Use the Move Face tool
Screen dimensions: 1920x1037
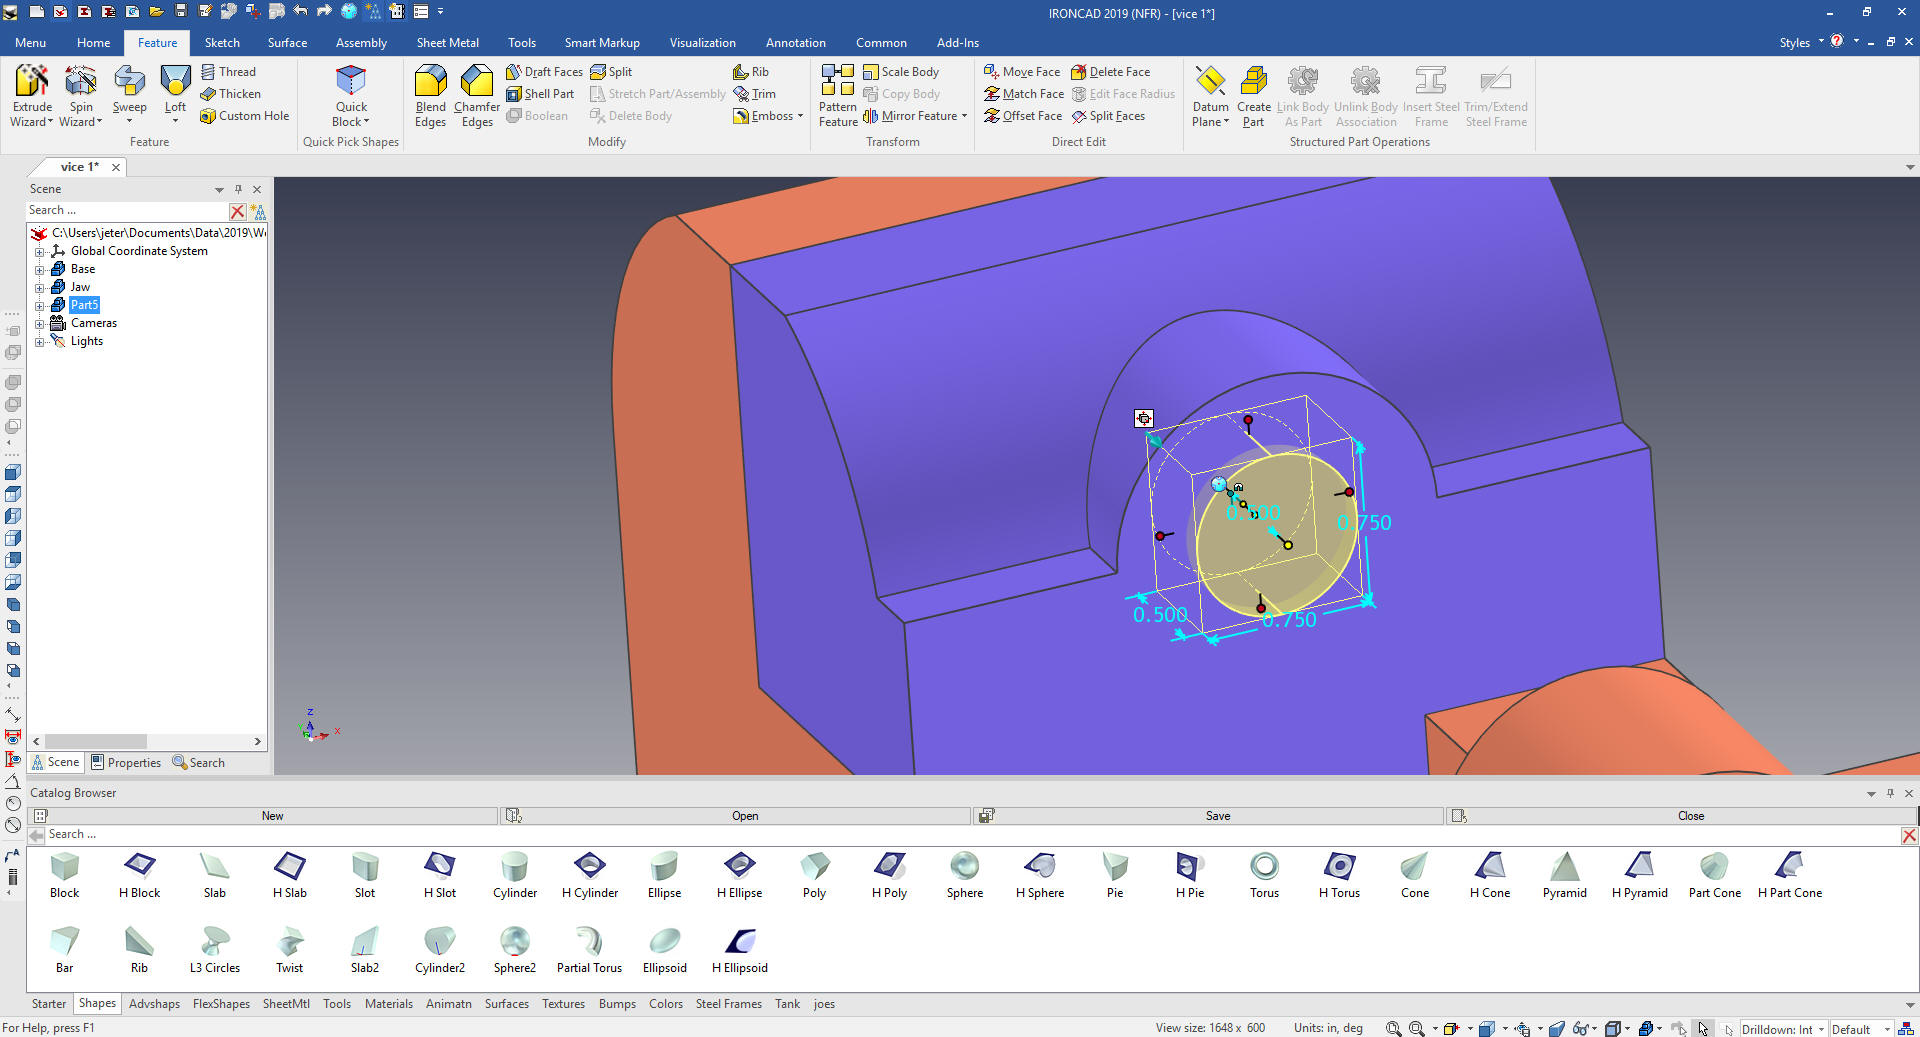[x=1022, y=72]
